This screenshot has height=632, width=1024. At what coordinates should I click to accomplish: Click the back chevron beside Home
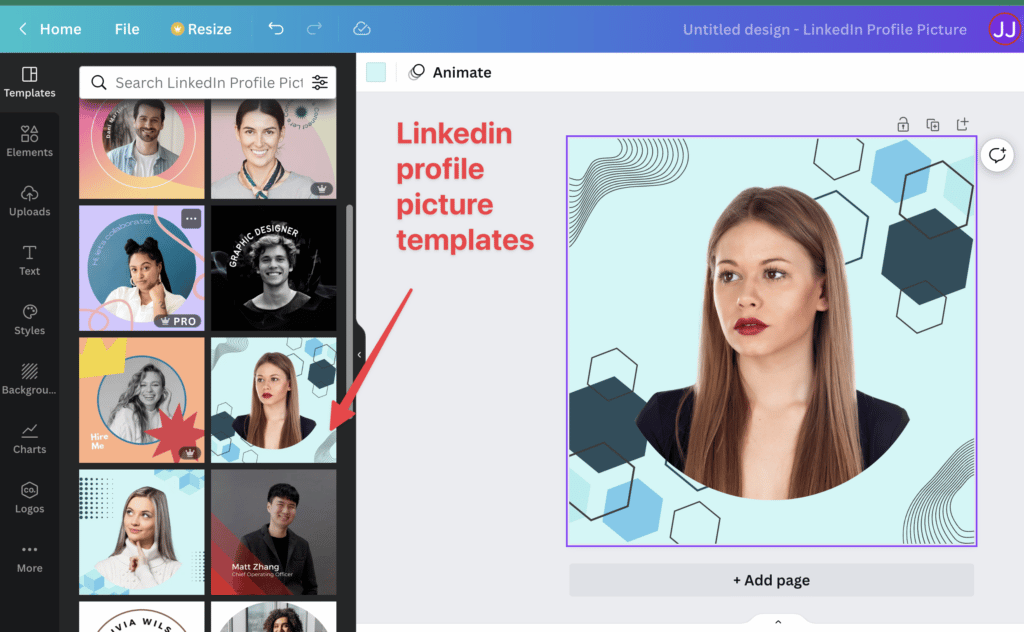[x=23, y=29]
